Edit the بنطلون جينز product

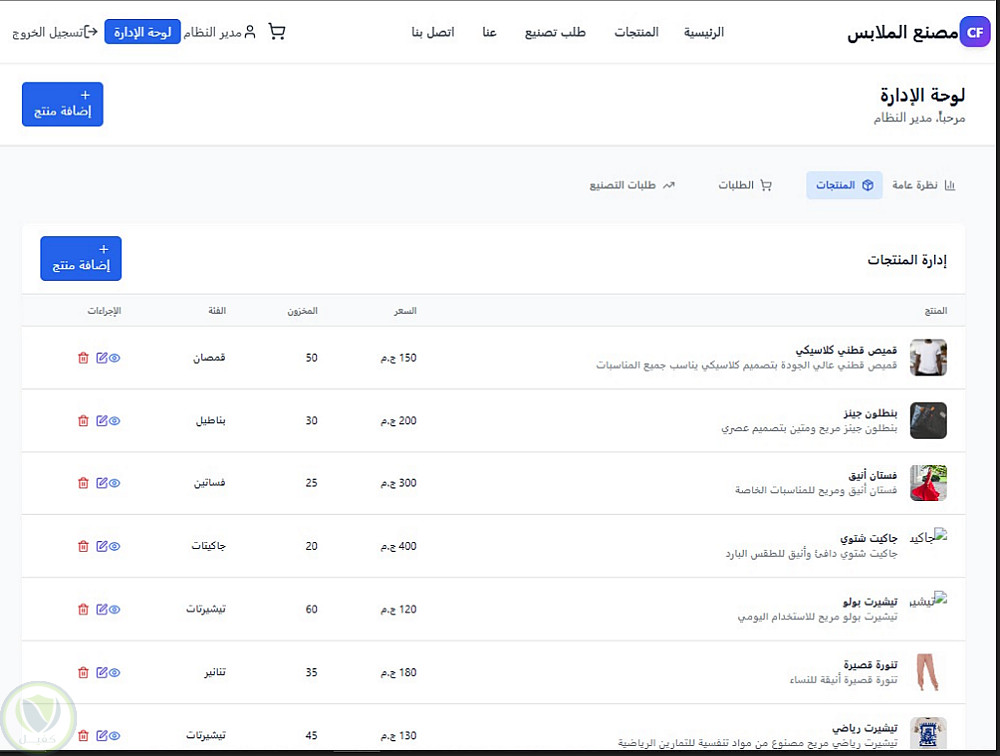101,420
